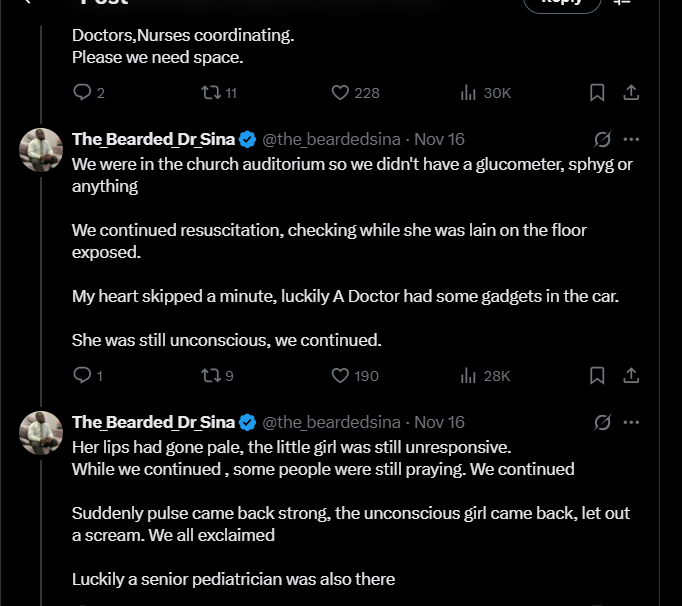
Task: Open Grok actions on church auditorium post
Action: [x=602, y=139]
